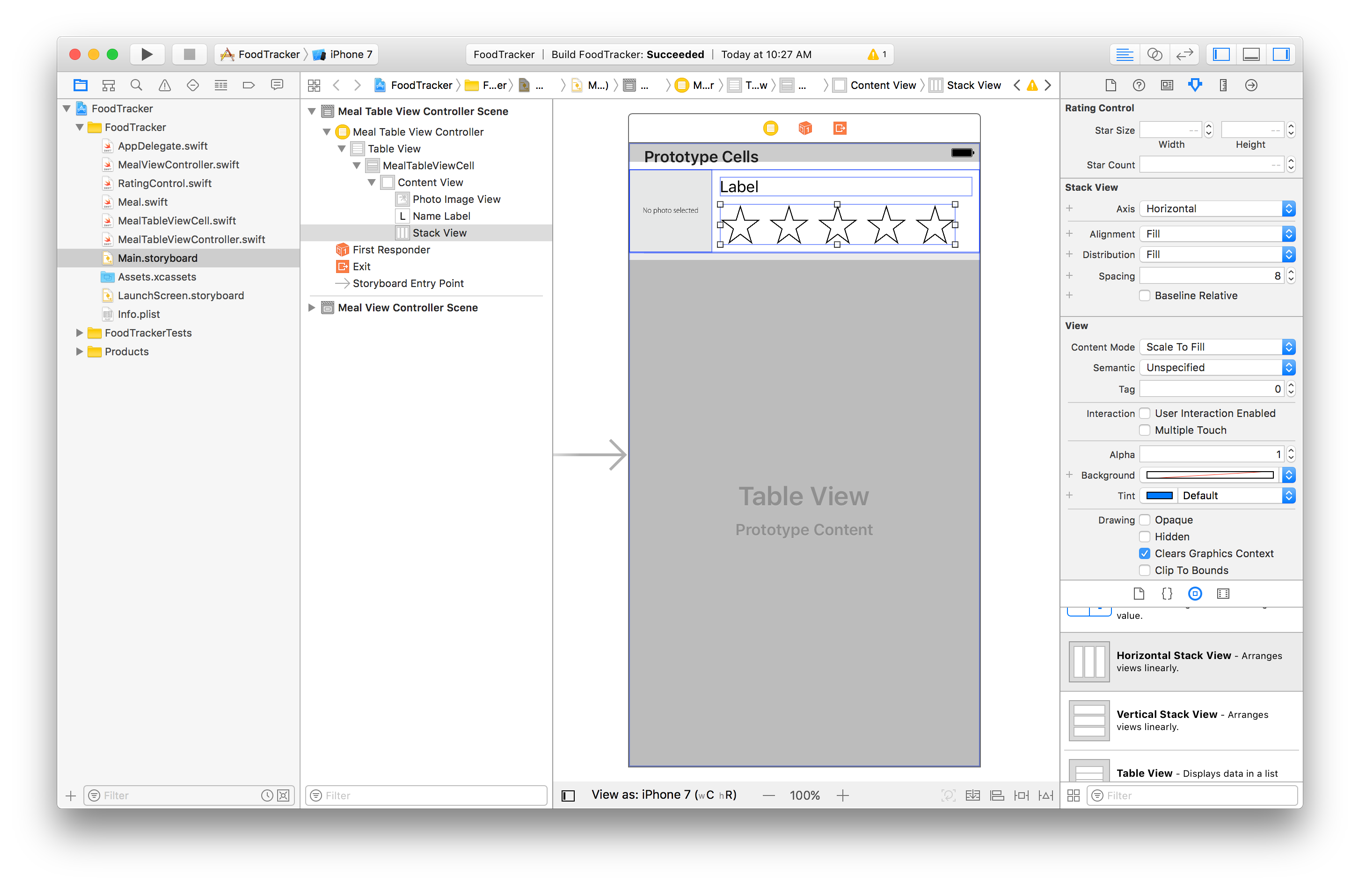Show the Code Snippet library
1360x890 pixels.
pyautogui.click(x=1167, y=594)
